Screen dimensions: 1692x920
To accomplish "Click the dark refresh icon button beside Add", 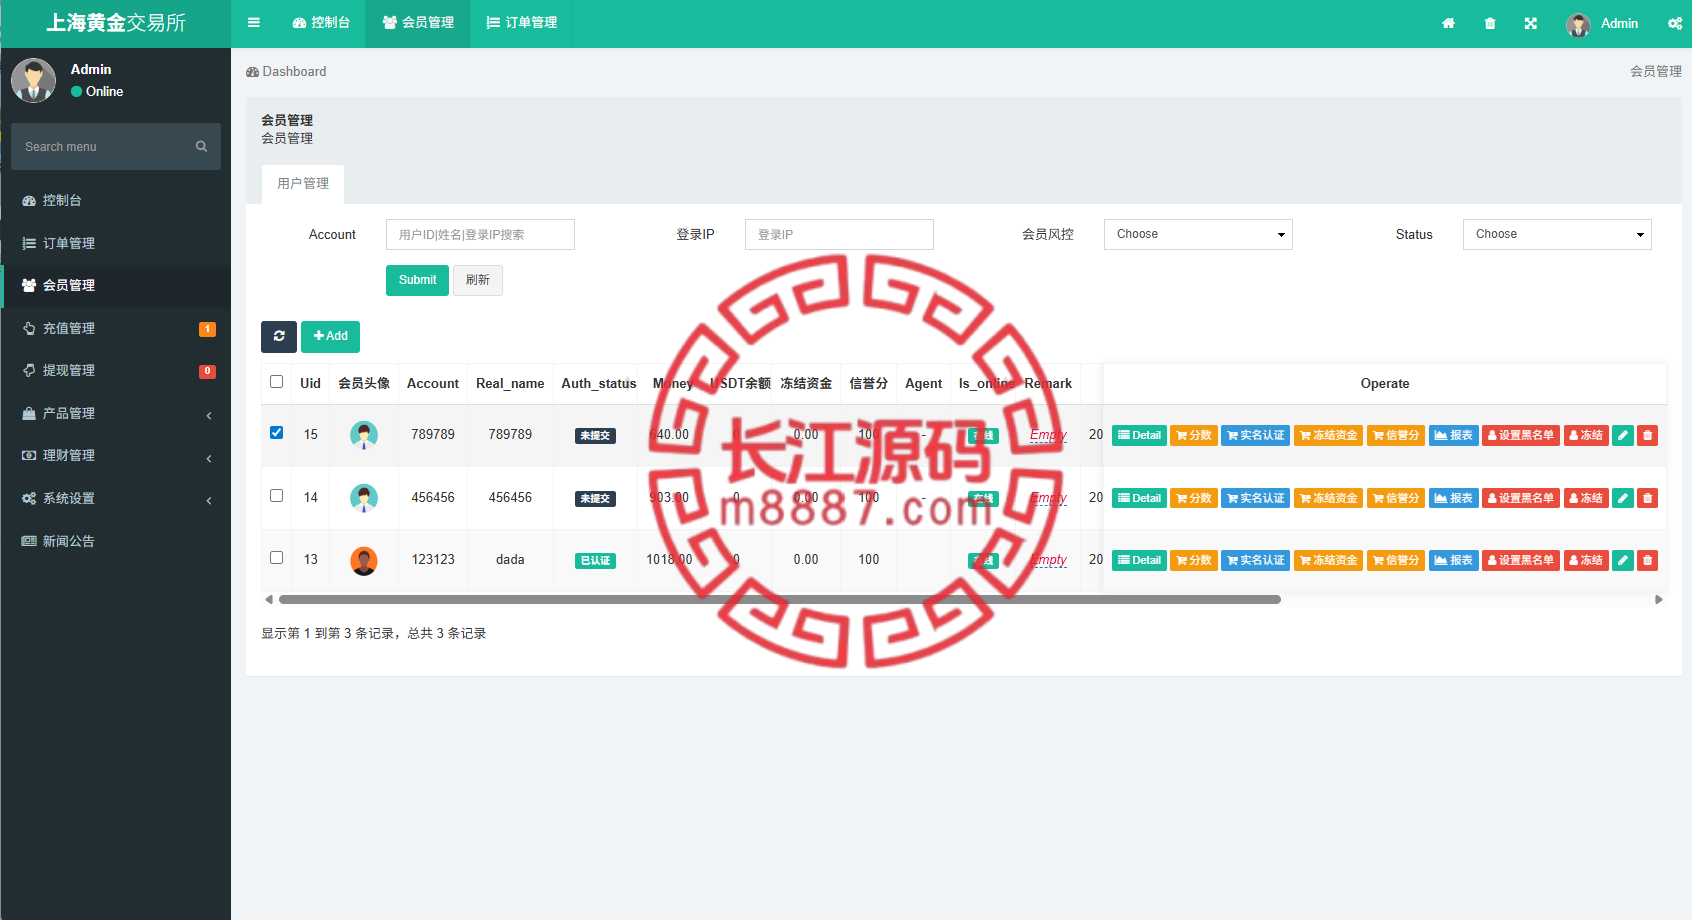I will (279, 336).
